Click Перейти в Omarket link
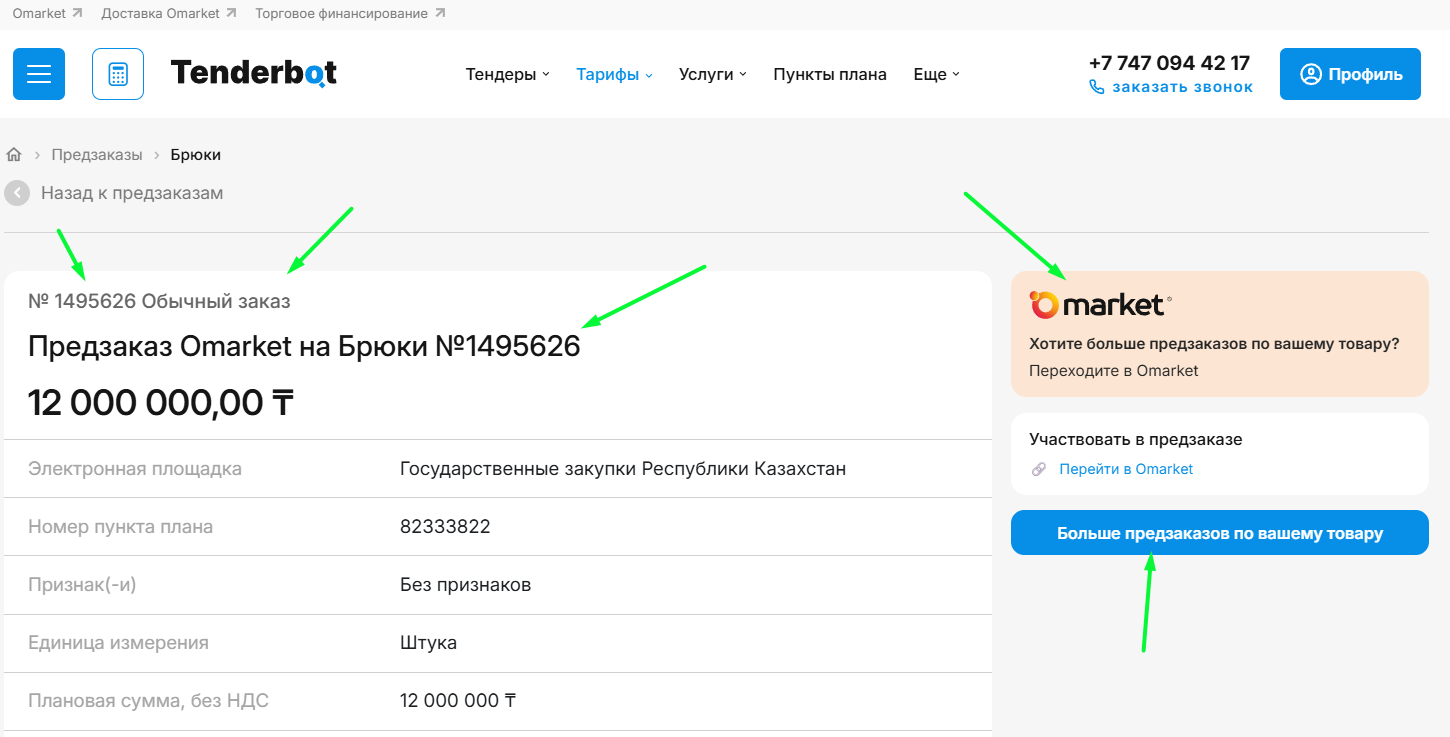Image resolution: width=1450 pixels, height=737 pixels. 1126,469
